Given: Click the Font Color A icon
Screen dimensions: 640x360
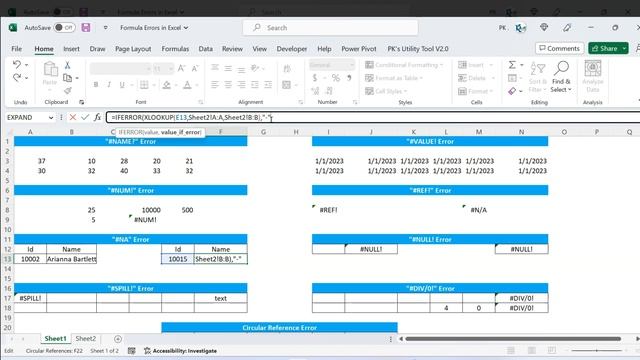Looking at the screenshot, I should pos(187,84).
